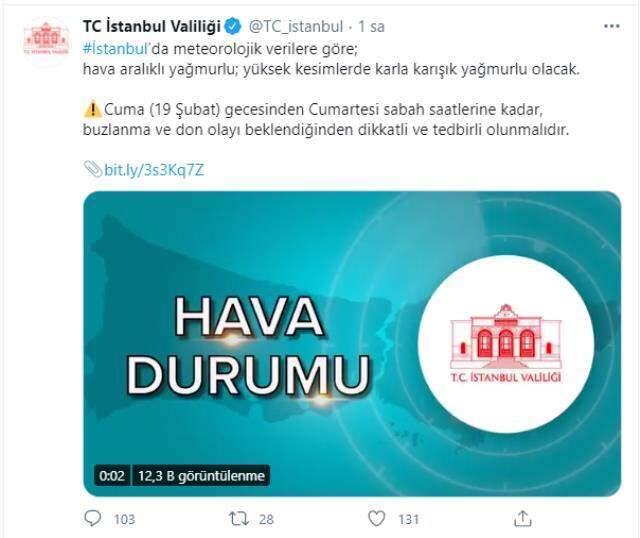Click the 28 retweets count
This screenshot has width=640, height=538.
266,519
